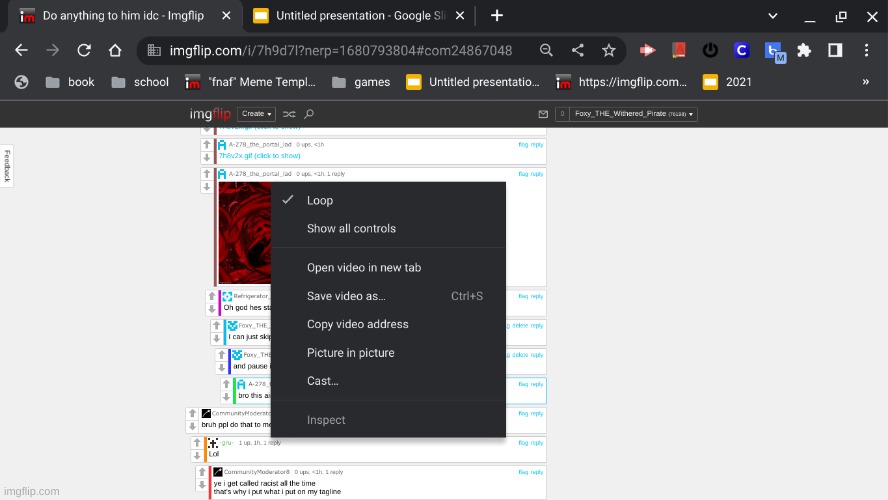Screen dimensions: 888x500
Task: Upvote the 'bruh ppl do that' comment
Action: (193, 413)
